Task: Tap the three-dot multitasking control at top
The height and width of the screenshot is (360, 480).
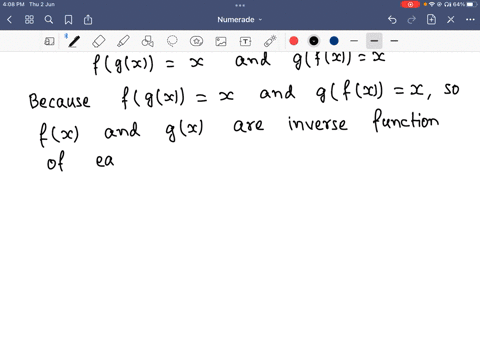Action: tap(240, 5)
